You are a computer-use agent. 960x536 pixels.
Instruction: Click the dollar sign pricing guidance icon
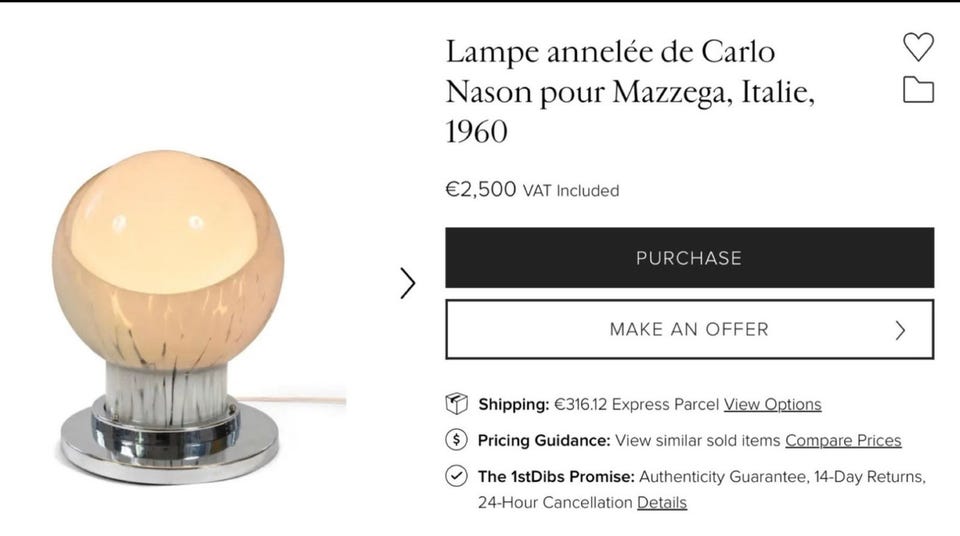pyautogui.click(x=456, y=440)
